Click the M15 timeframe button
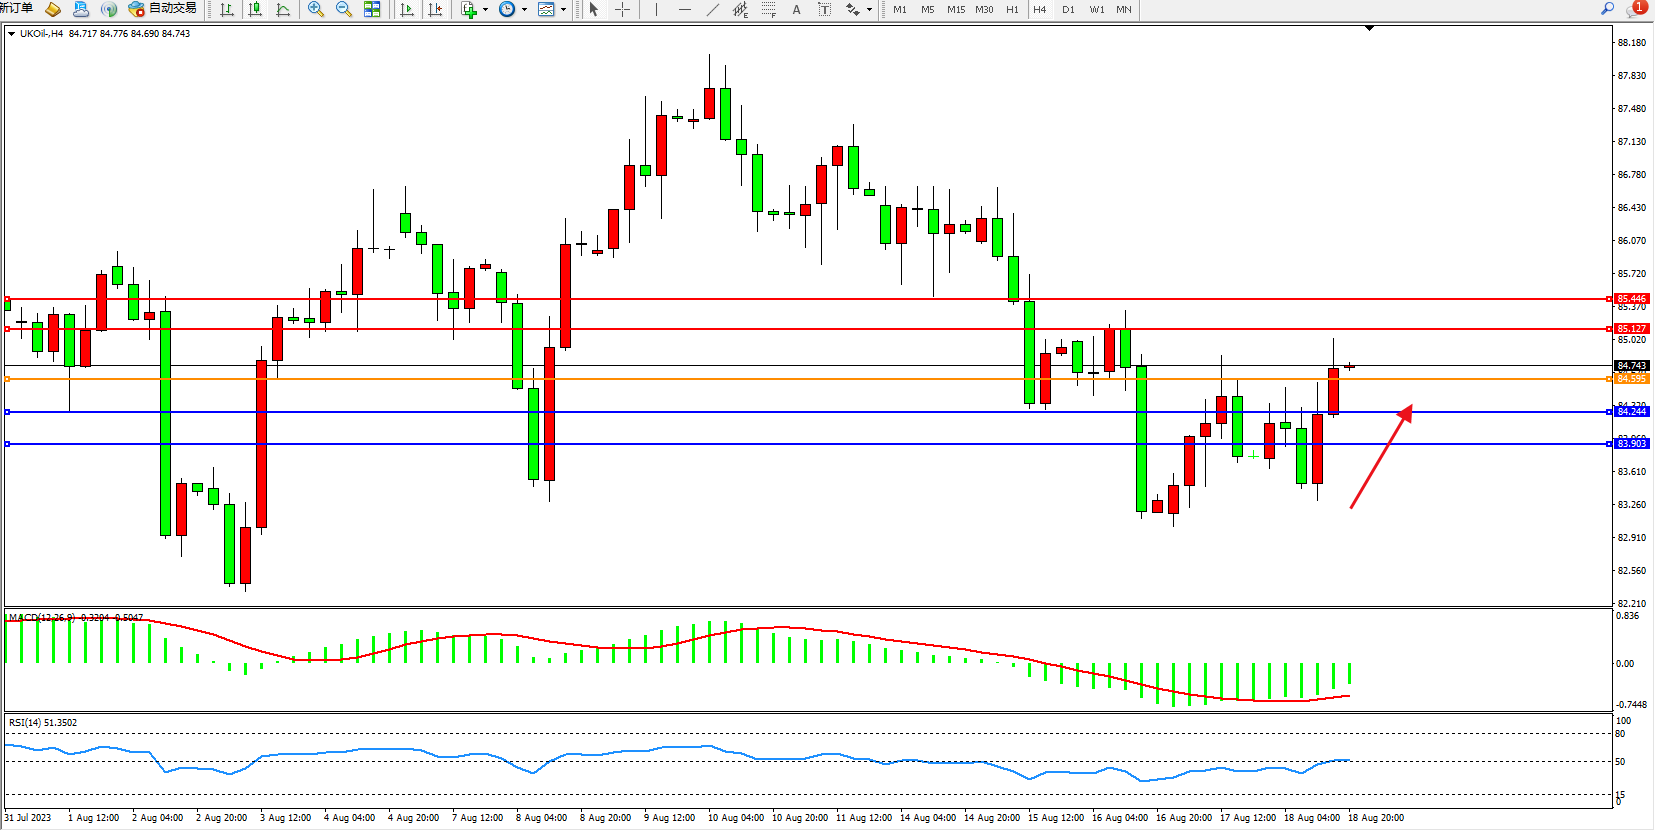The width and height of the screenshot is (1655, 831). 956,9
